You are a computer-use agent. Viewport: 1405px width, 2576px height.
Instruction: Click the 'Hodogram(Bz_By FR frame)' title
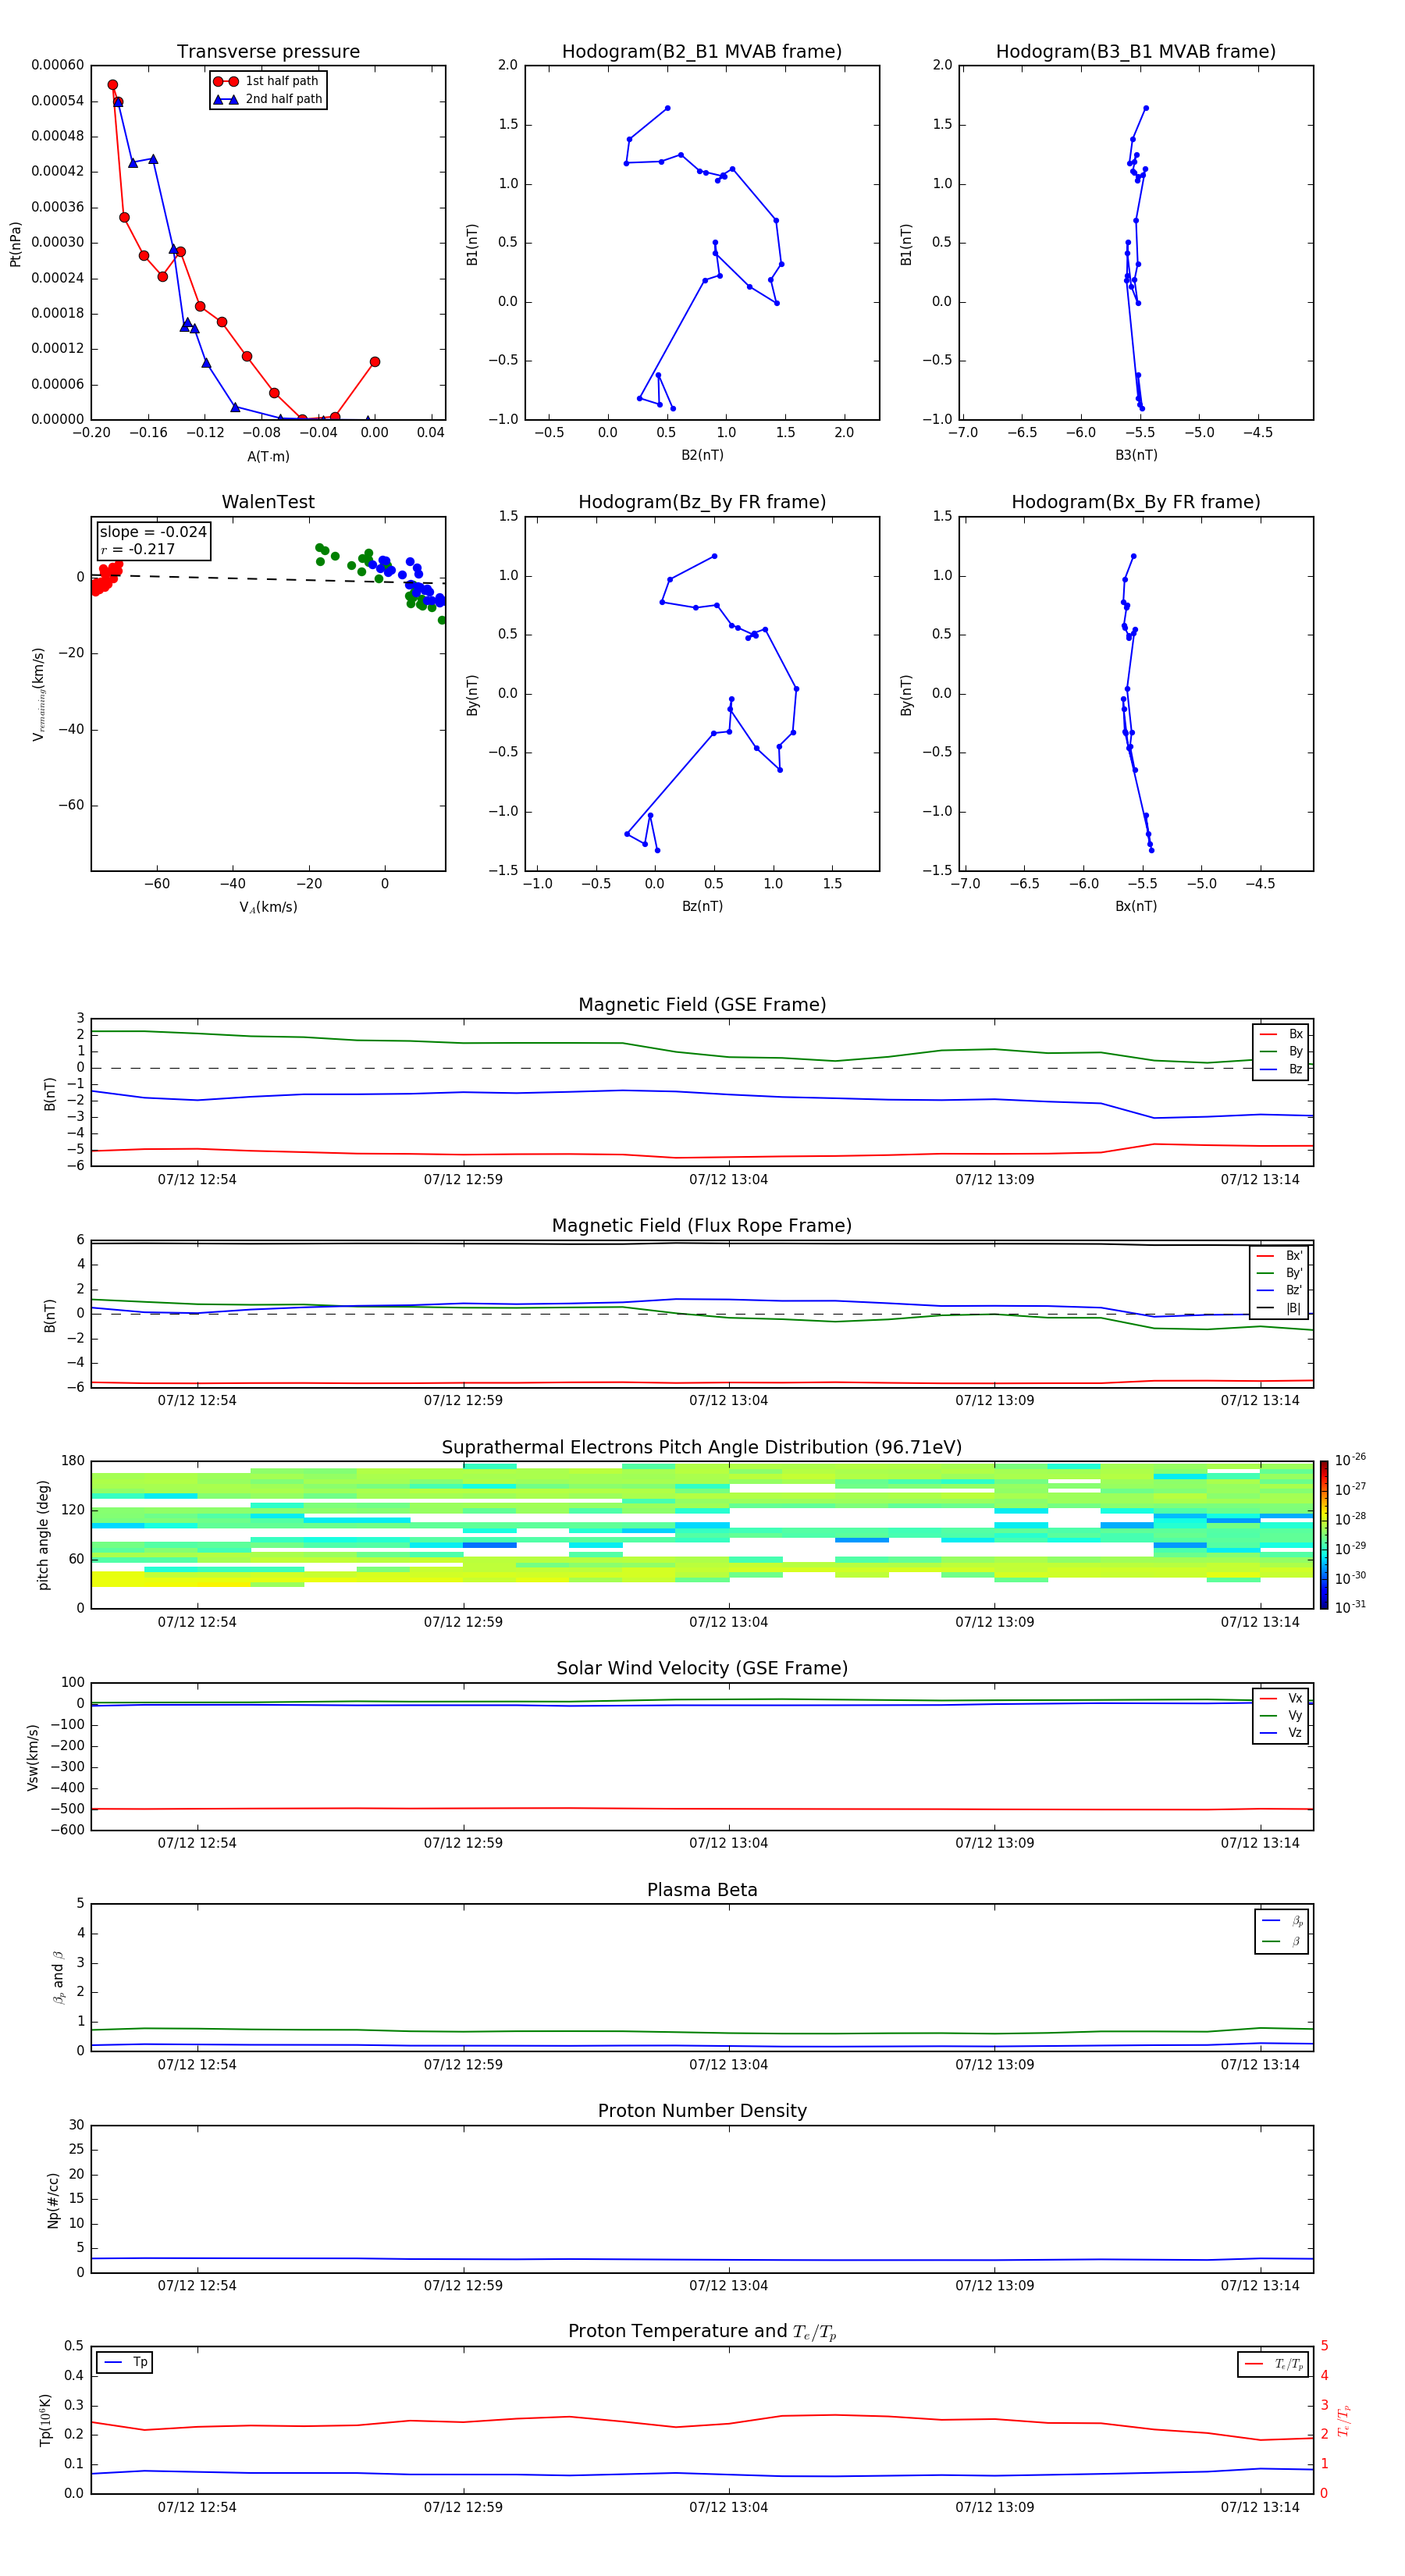(702, 502)
